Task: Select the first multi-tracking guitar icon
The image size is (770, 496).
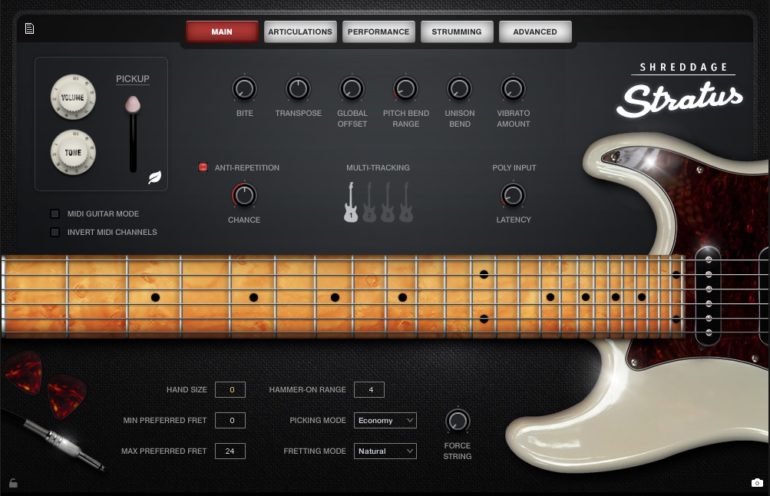Action: [x=351, y=201]
